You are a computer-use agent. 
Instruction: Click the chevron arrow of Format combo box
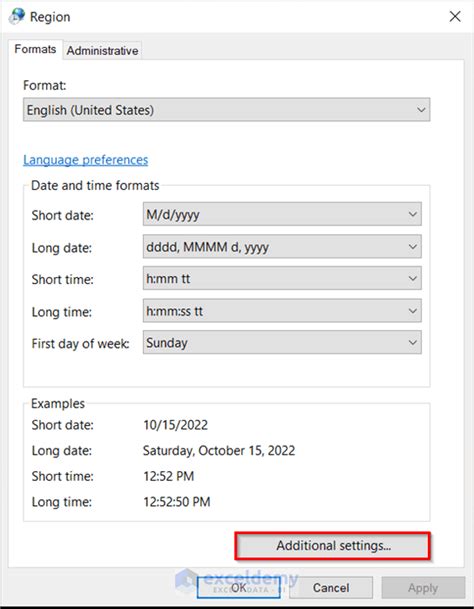tap(421, 110)
